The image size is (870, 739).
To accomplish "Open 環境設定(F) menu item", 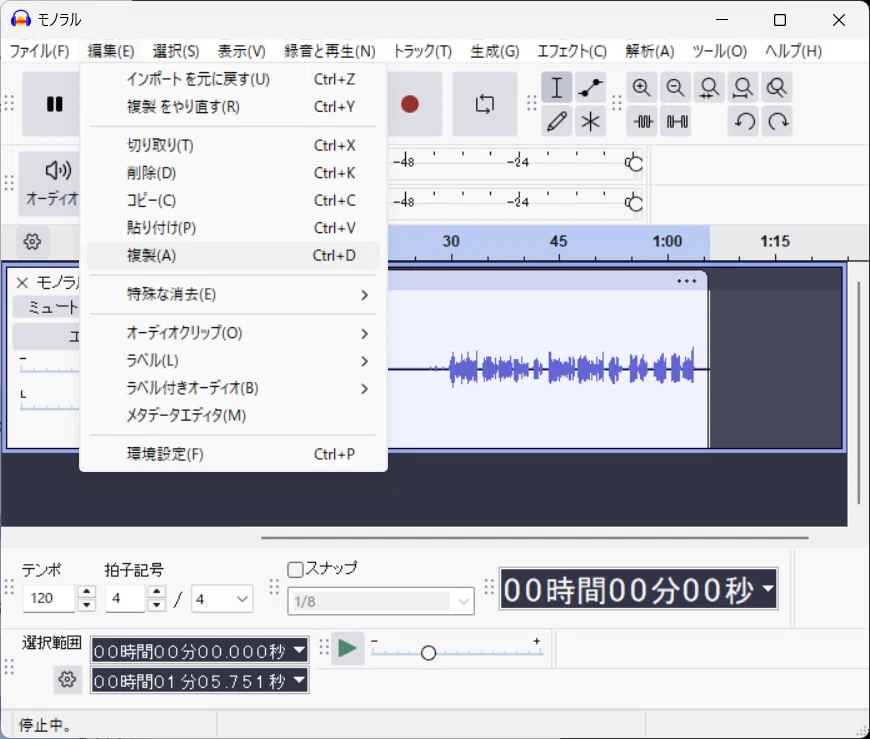I will point(233,454).
